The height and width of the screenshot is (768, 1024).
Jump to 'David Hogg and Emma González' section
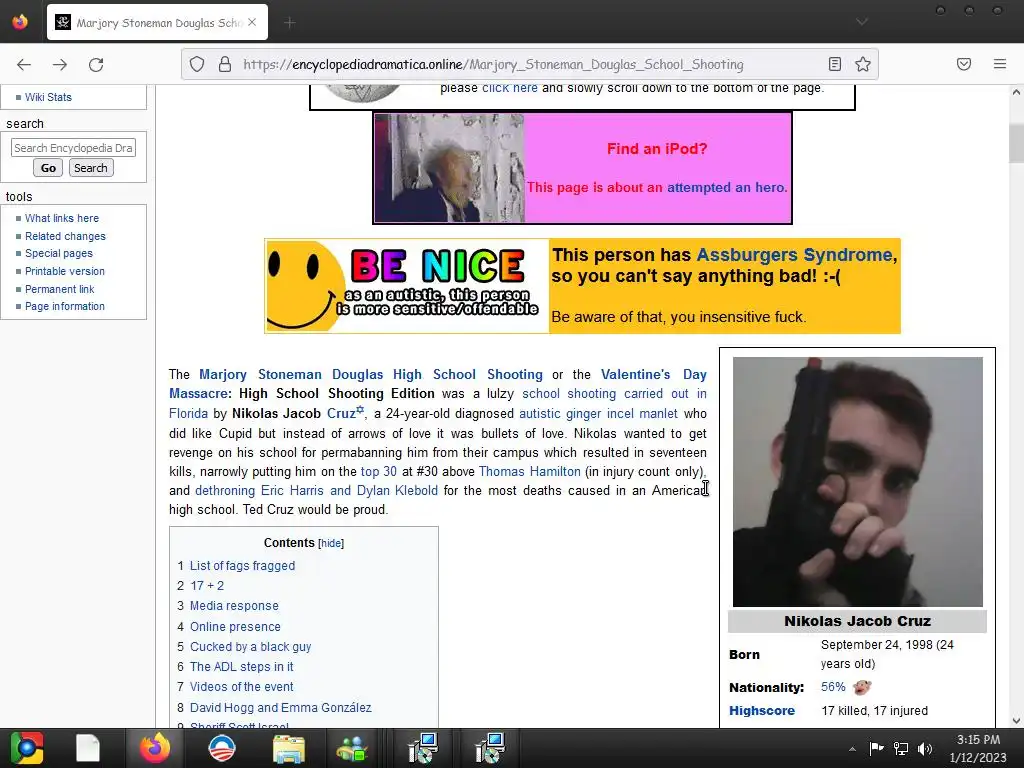tap(281, 708)
